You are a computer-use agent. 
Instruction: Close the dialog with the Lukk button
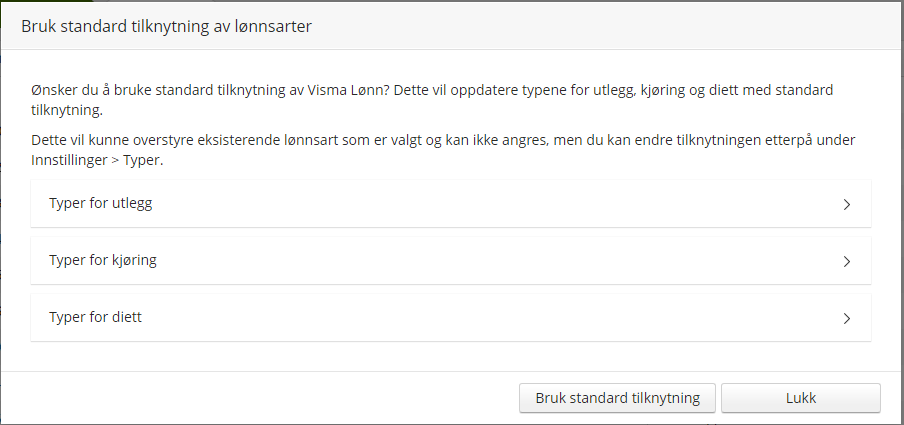[800, 398]
